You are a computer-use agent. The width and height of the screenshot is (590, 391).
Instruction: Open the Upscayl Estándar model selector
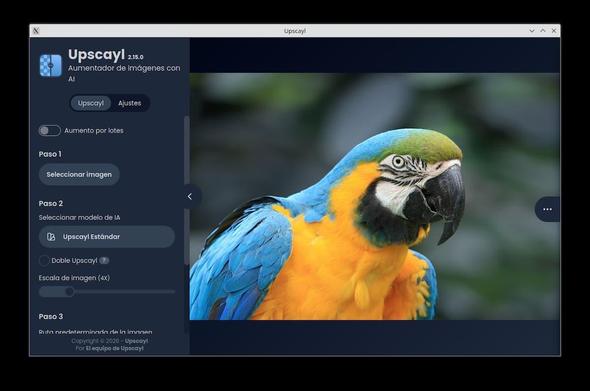tap(107, 237)
